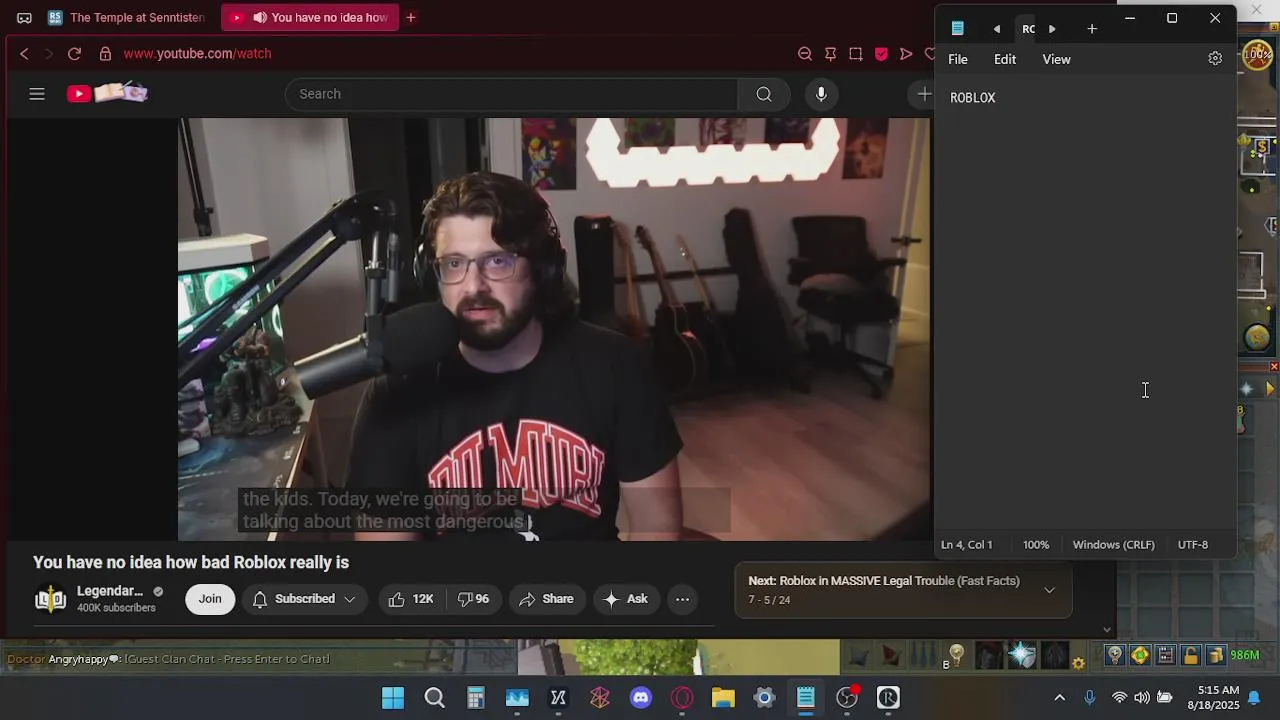Viewport: 1280px width, 720px height.
Task: Open Notepad Edit menu
Action: pos(1005,60)
